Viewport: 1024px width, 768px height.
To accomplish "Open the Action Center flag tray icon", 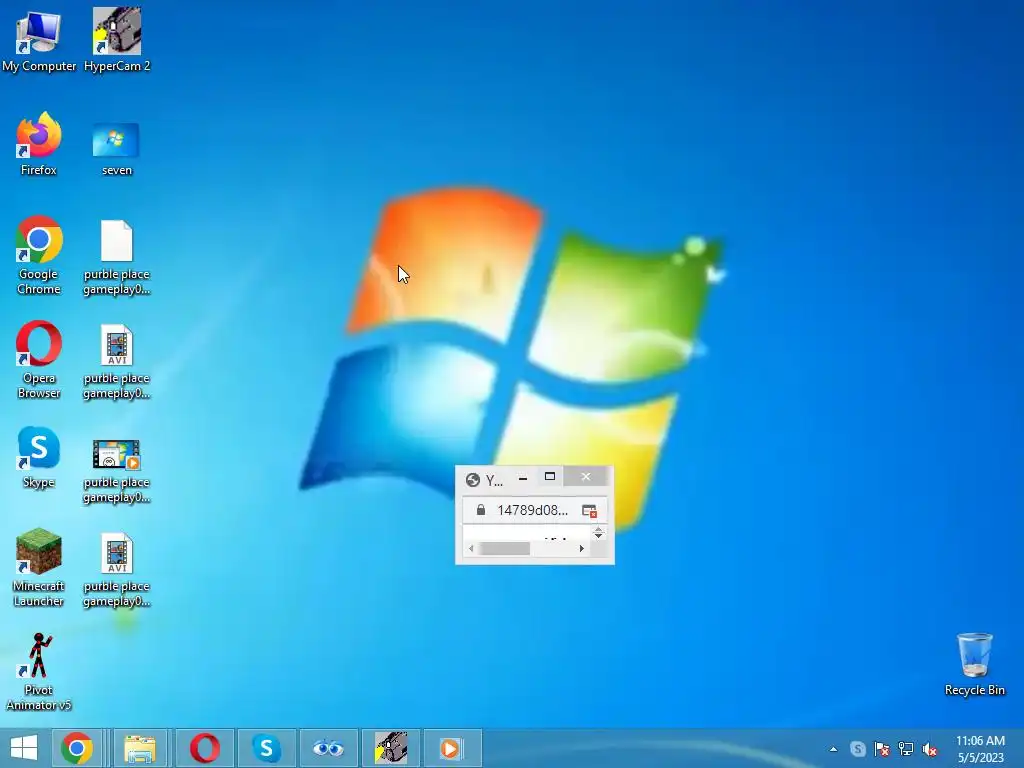I will [x=882, y=749].
